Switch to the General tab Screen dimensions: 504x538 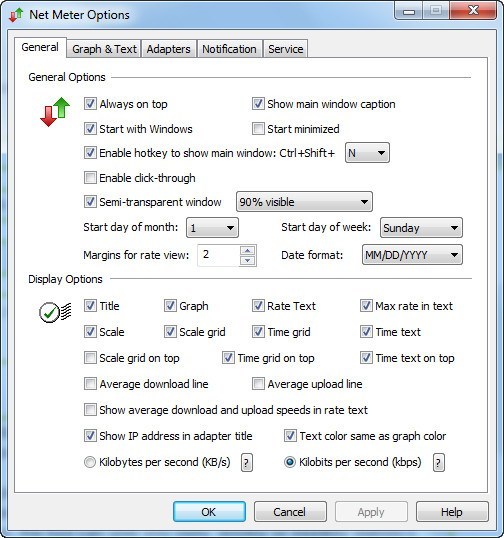[40, 47]
